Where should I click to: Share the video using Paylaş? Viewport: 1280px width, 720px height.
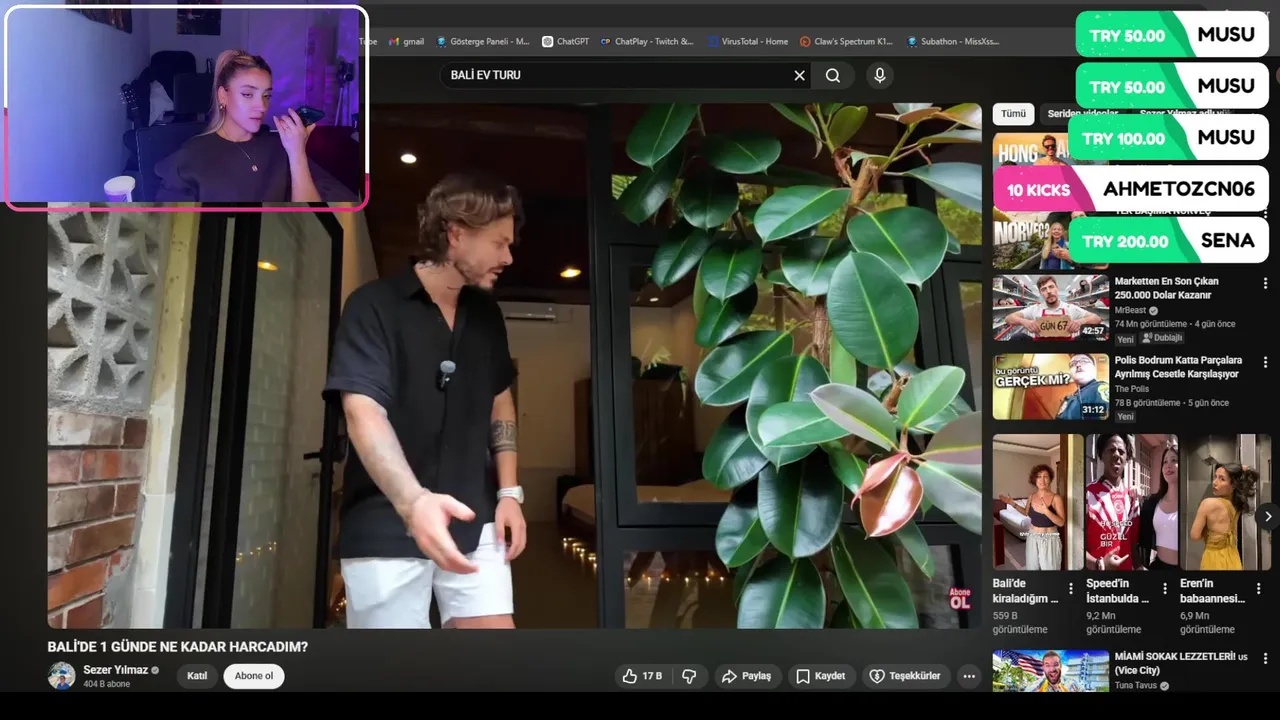(x=746, y=676)
